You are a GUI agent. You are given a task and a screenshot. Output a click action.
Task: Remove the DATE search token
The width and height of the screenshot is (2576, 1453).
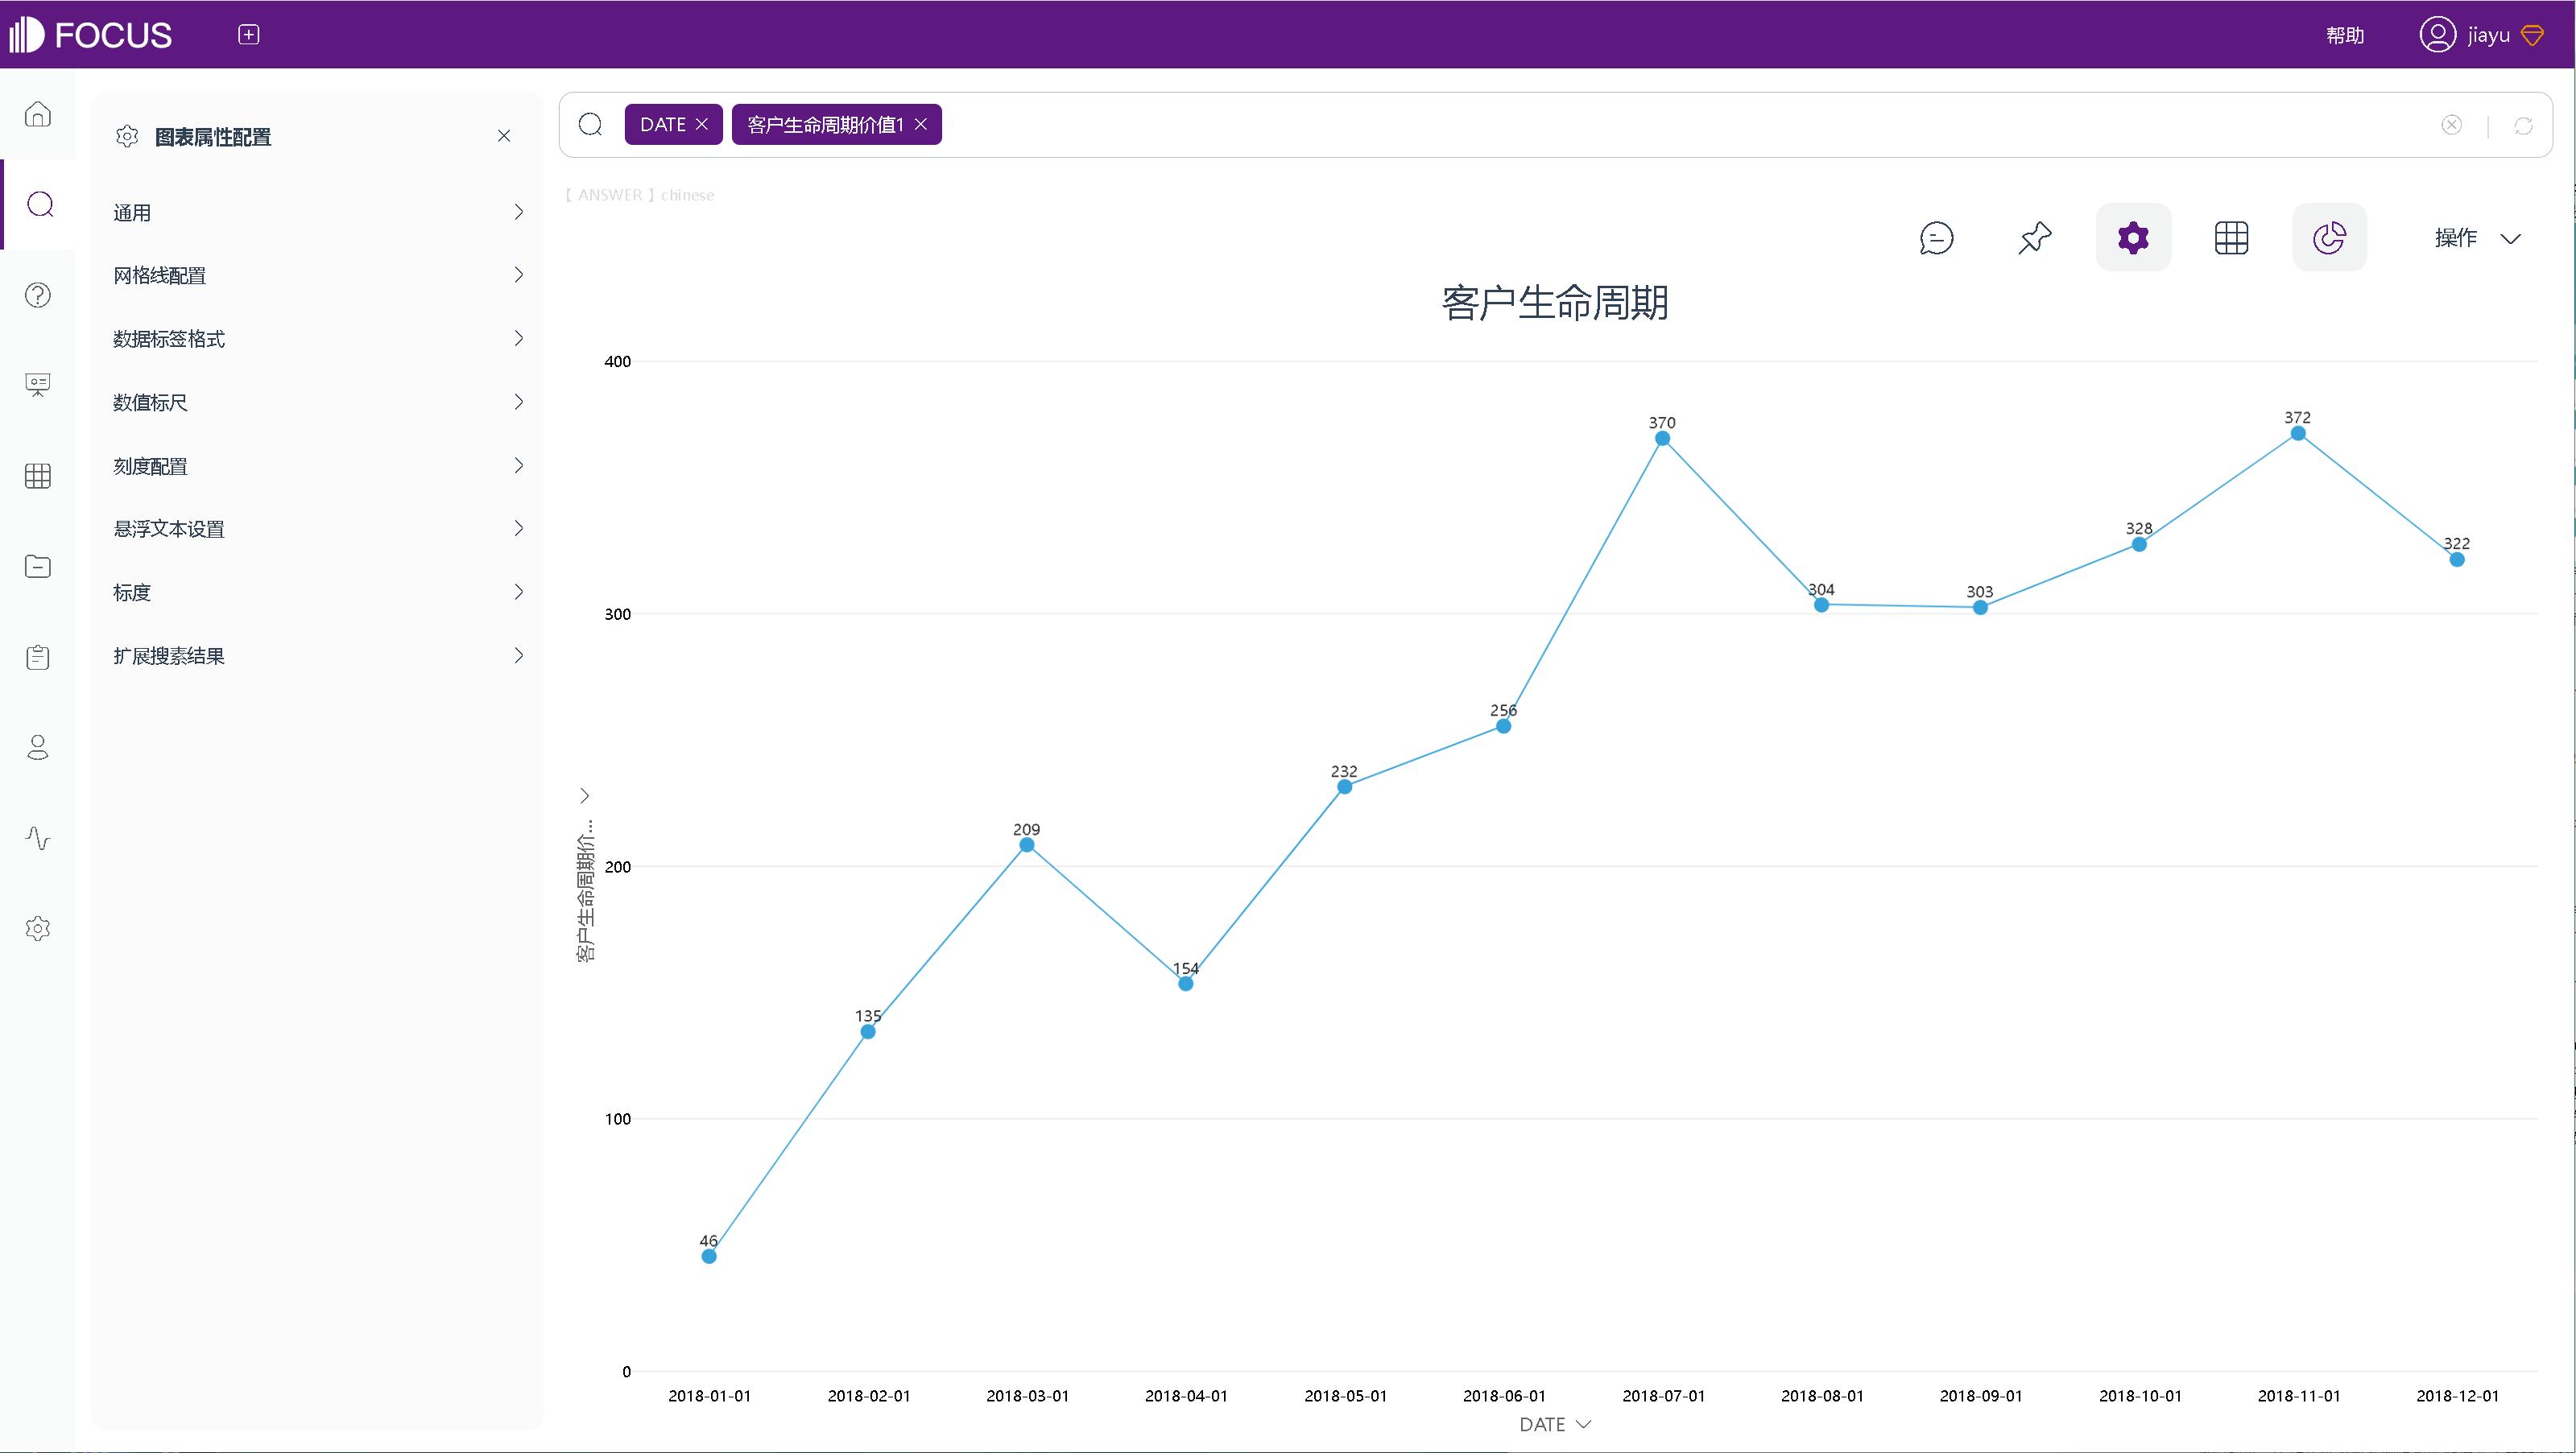[x=703, y=124]
